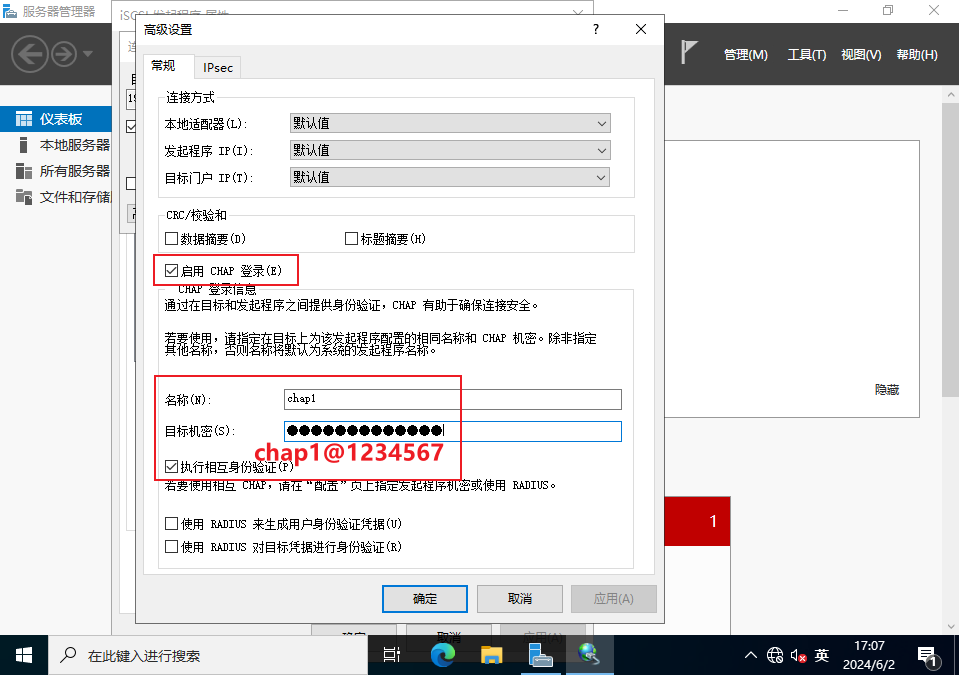This screenshot has width=959, height=675.
Task: Open Task View from the taskbar
Action: [x=392, y=655]
